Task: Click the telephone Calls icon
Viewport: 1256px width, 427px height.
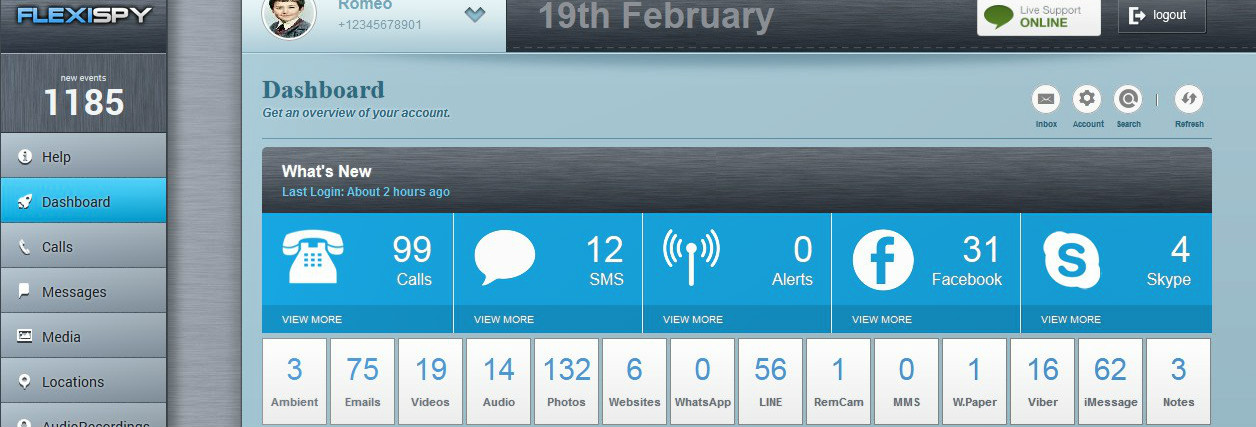Action: tap(312, 257)
